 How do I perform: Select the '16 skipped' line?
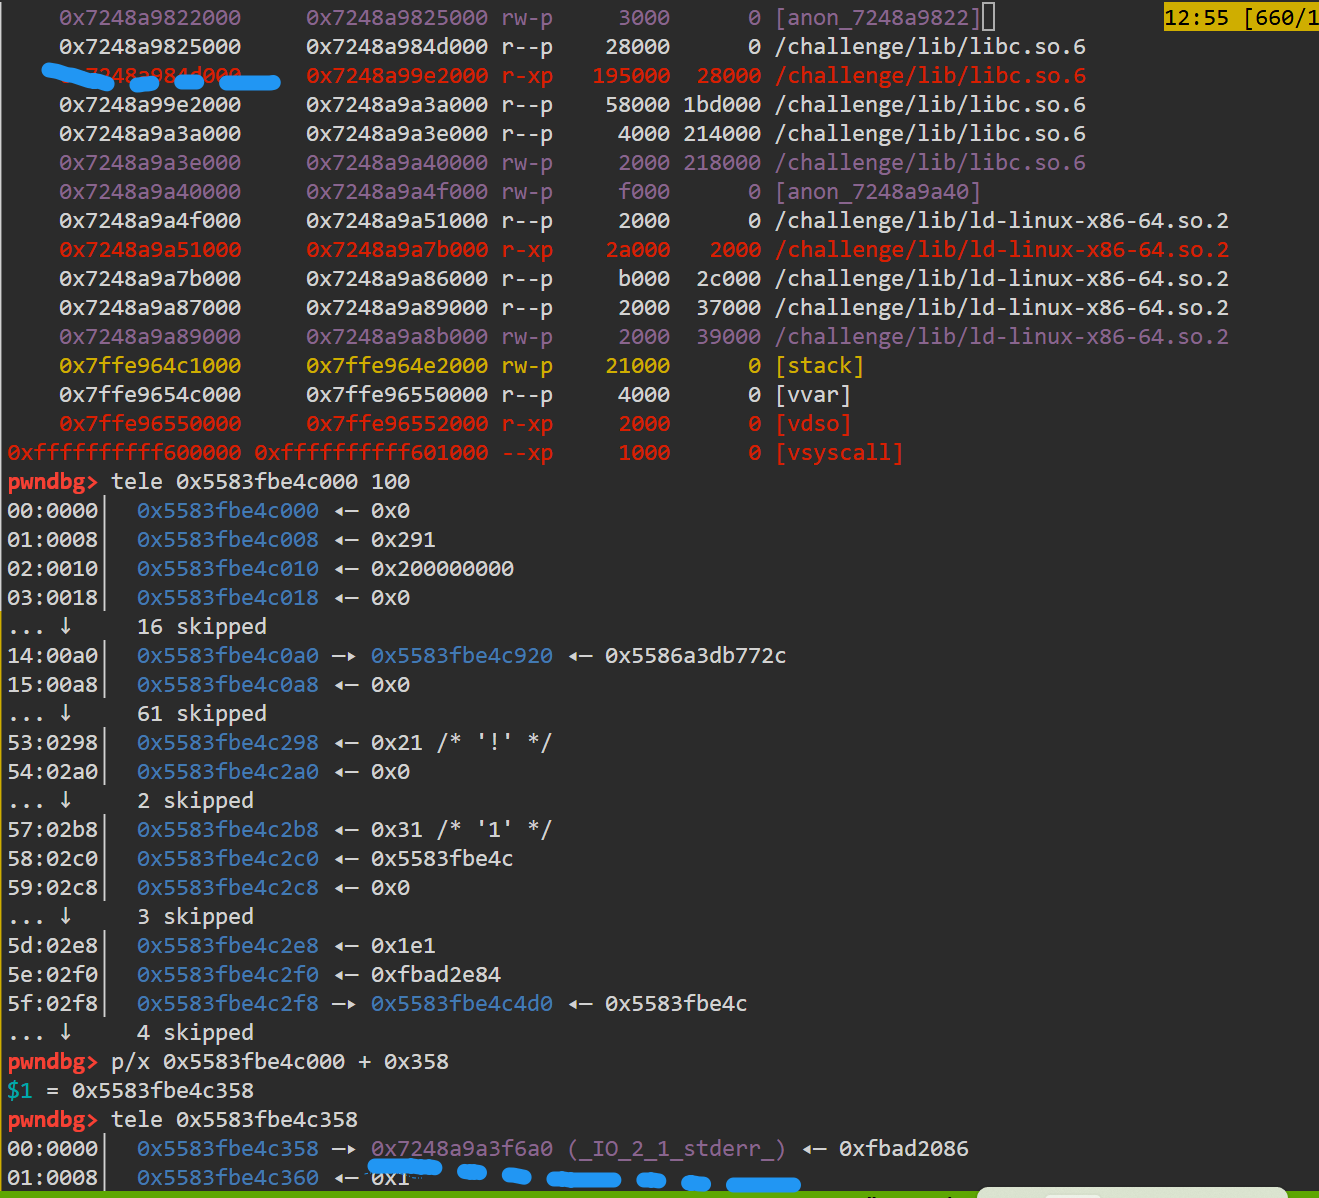pos(202,627)
